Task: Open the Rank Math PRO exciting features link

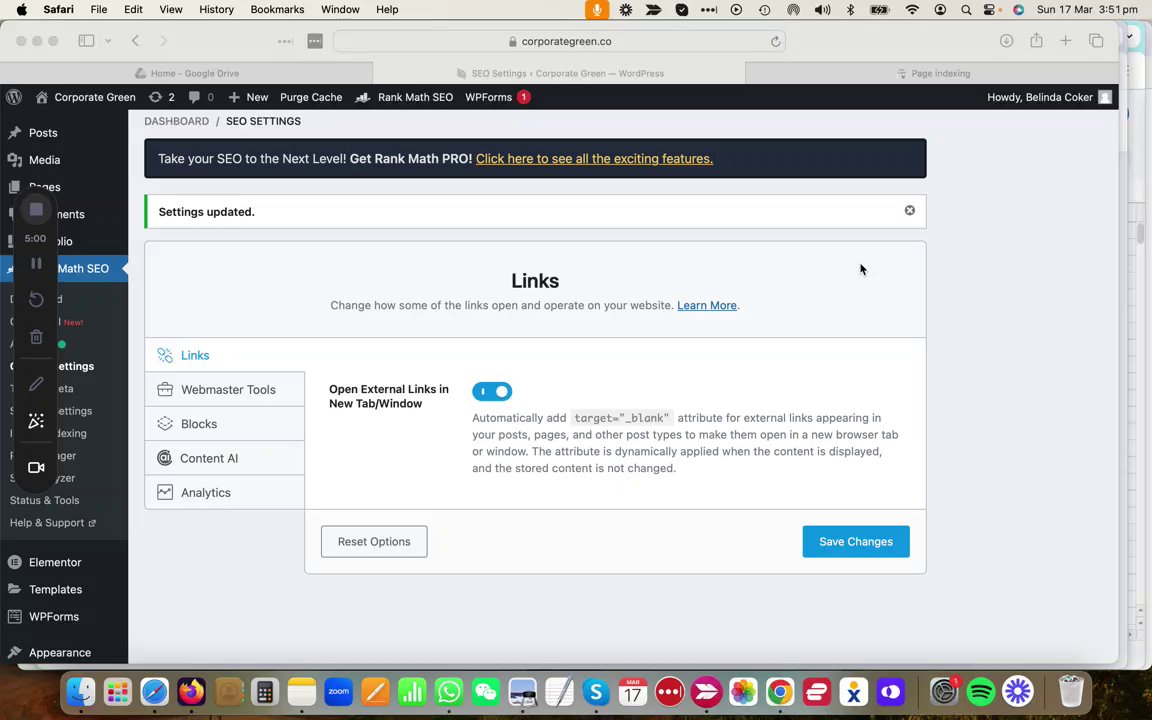Action: pos(594,159)
